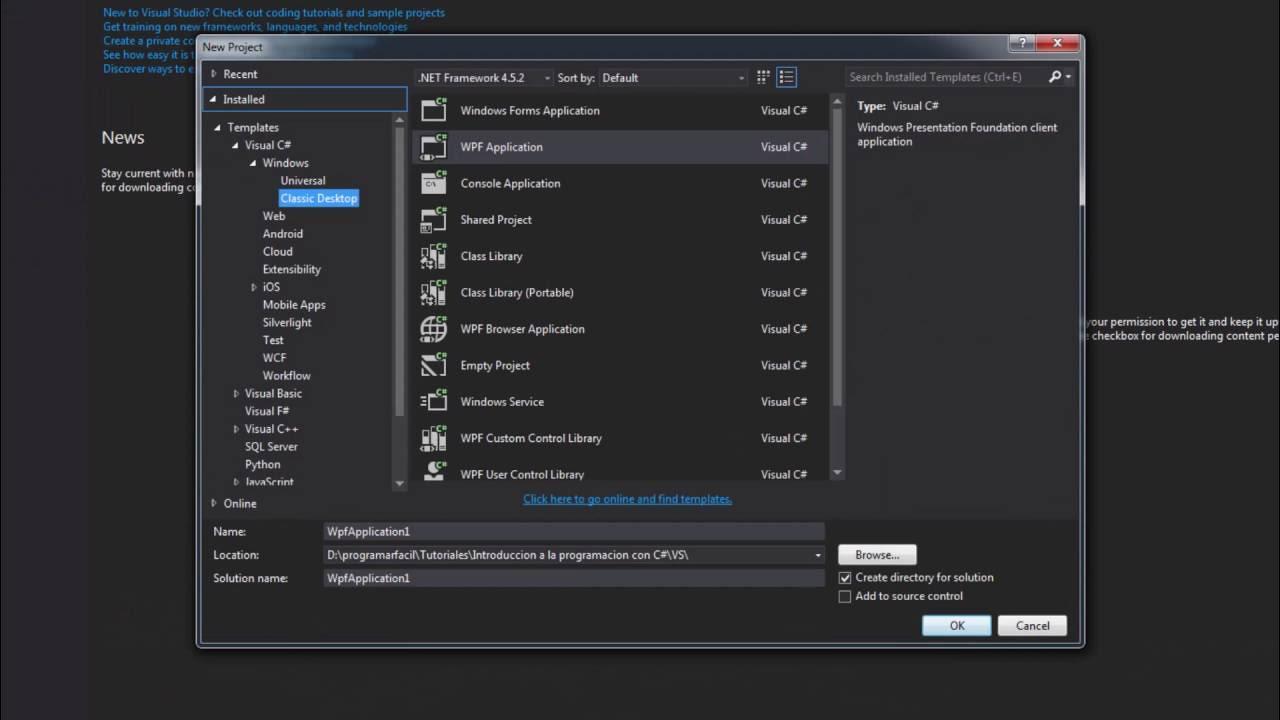Click the search magnifier icon
This screenshot has width=1280, height=720.
[x=1054, y=77]
